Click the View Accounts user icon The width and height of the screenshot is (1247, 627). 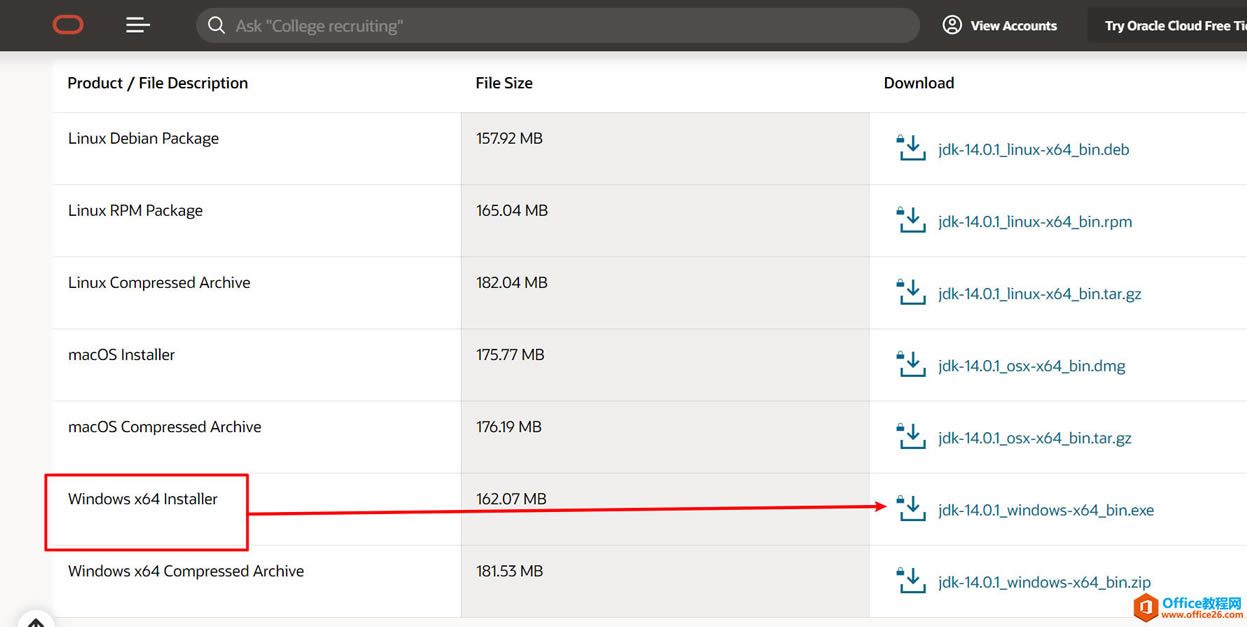[952, 25]
